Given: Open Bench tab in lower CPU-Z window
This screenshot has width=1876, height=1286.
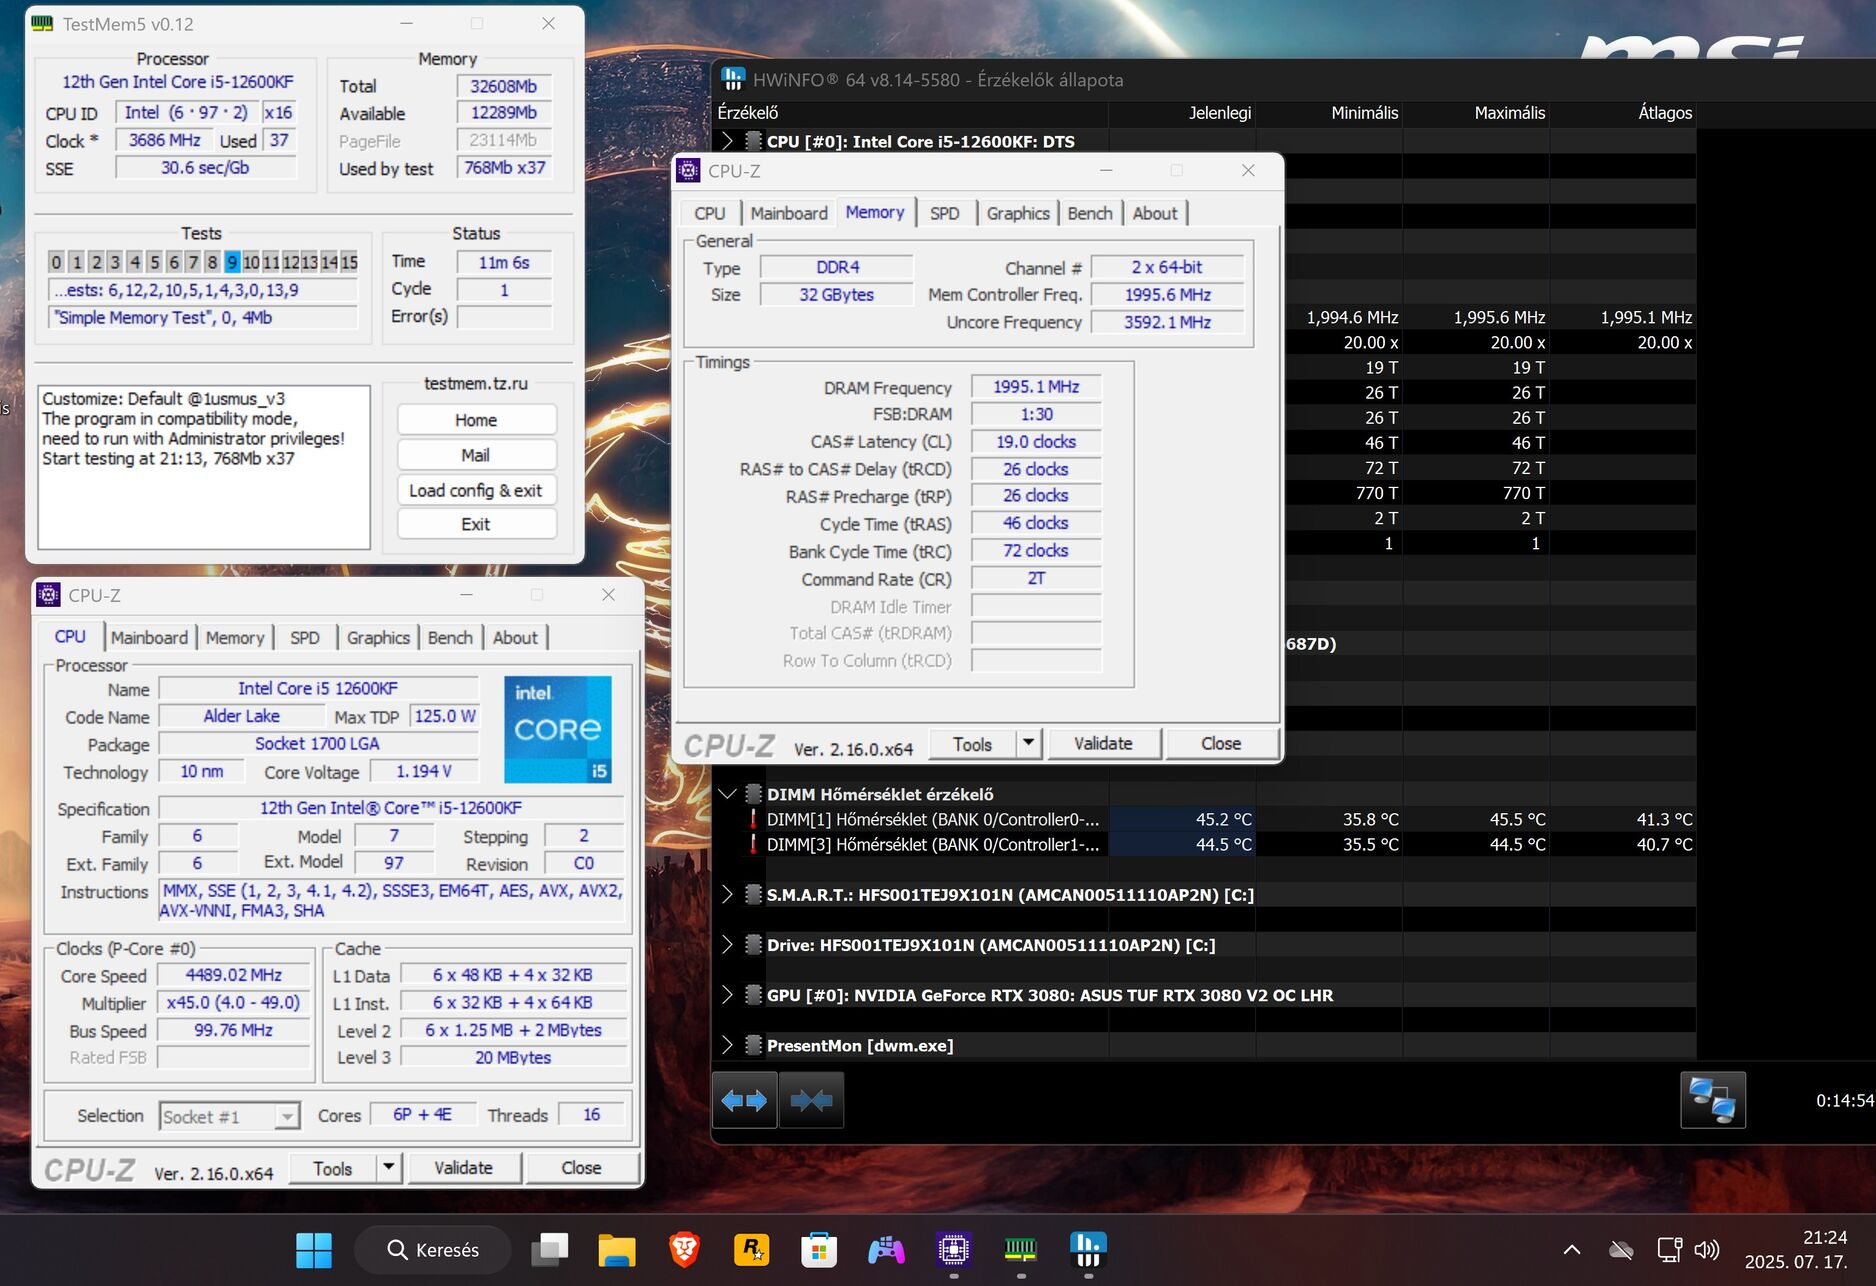Looking at the screenshot, I should (450, 638).
